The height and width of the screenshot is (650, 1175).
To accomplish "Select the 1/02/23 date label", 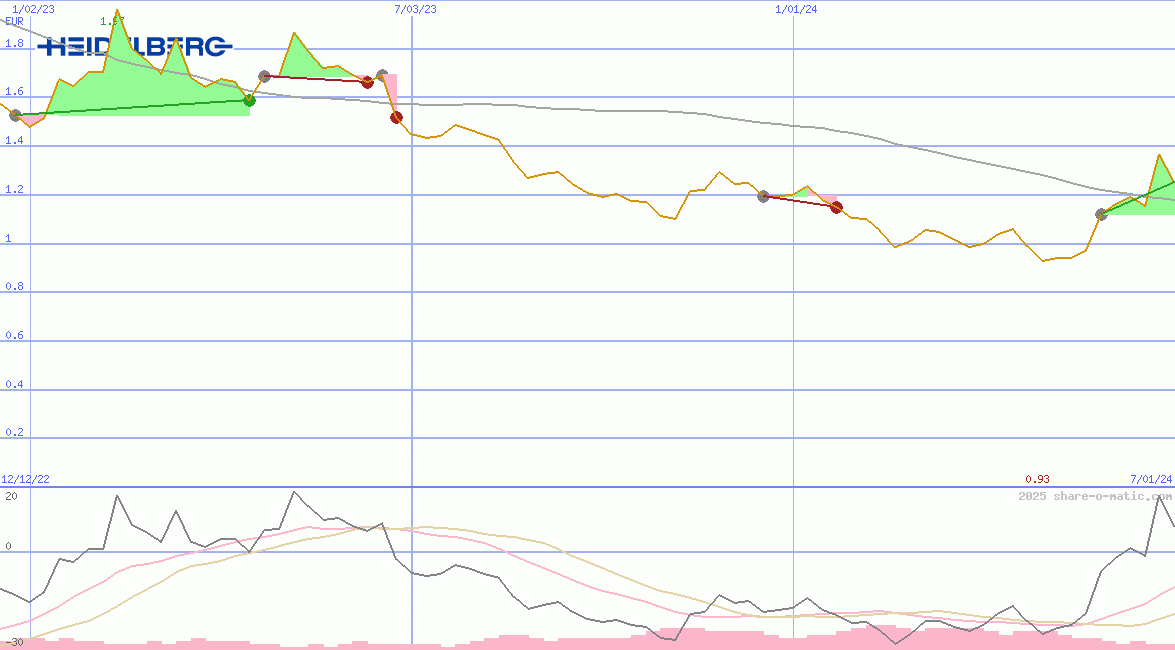I will 26,9.
